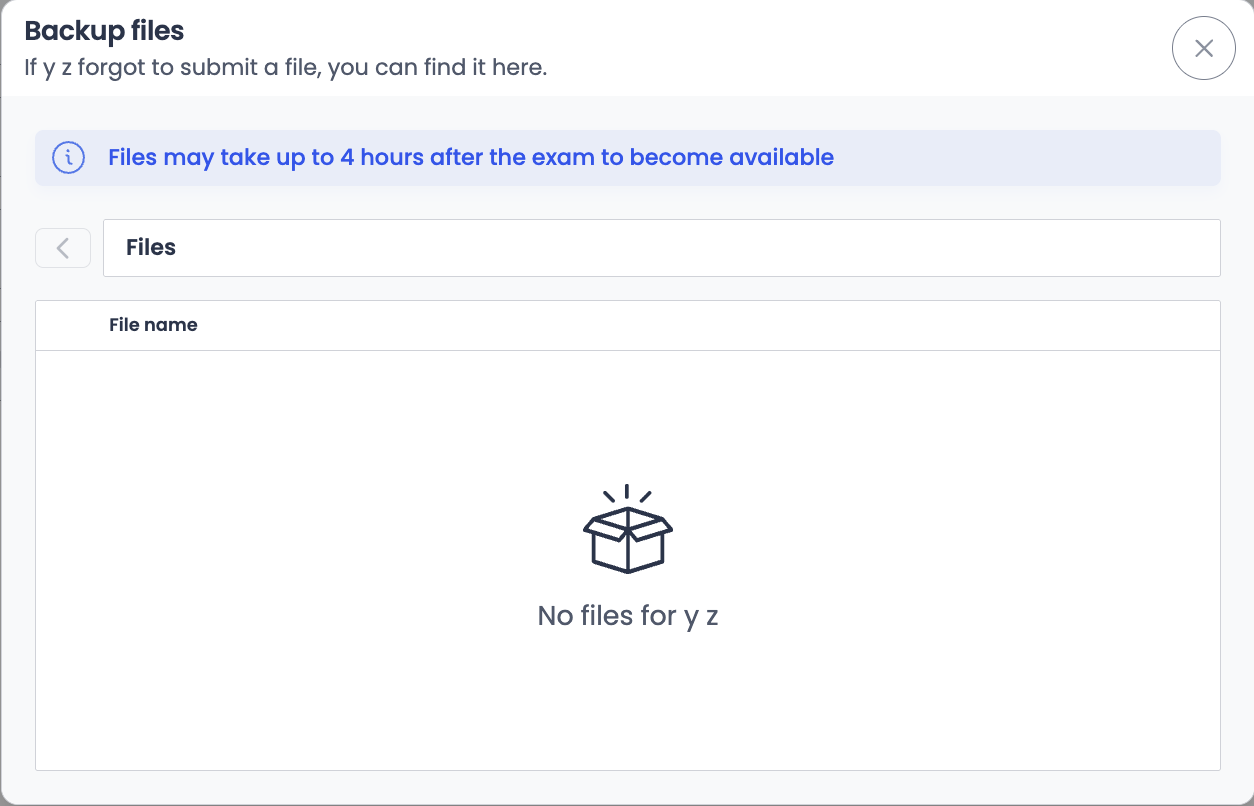Close the Backup files dialog
1254x806 pixels.
(1203, 48)
